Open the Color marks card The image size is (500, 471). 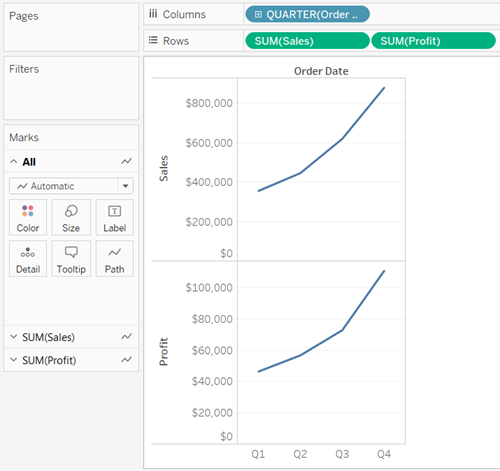point(28,218)
